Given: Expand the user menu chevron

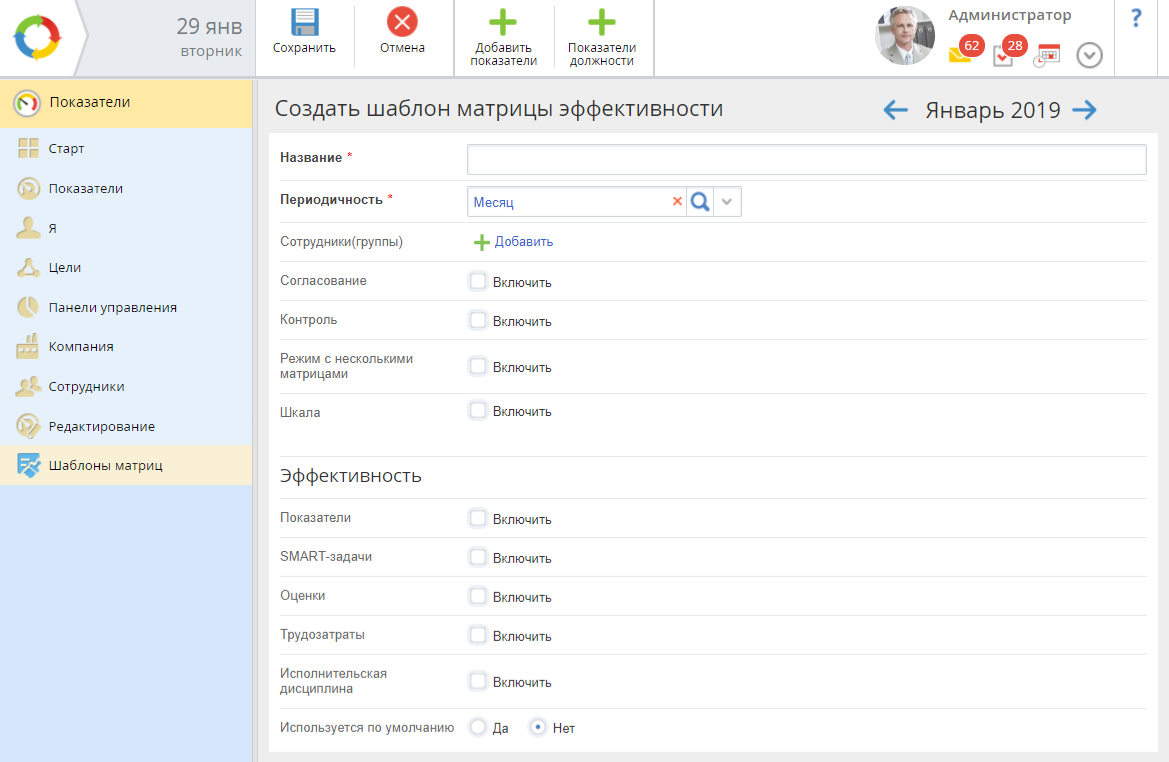Looking at the screenshot, I should pos(1089,55).
